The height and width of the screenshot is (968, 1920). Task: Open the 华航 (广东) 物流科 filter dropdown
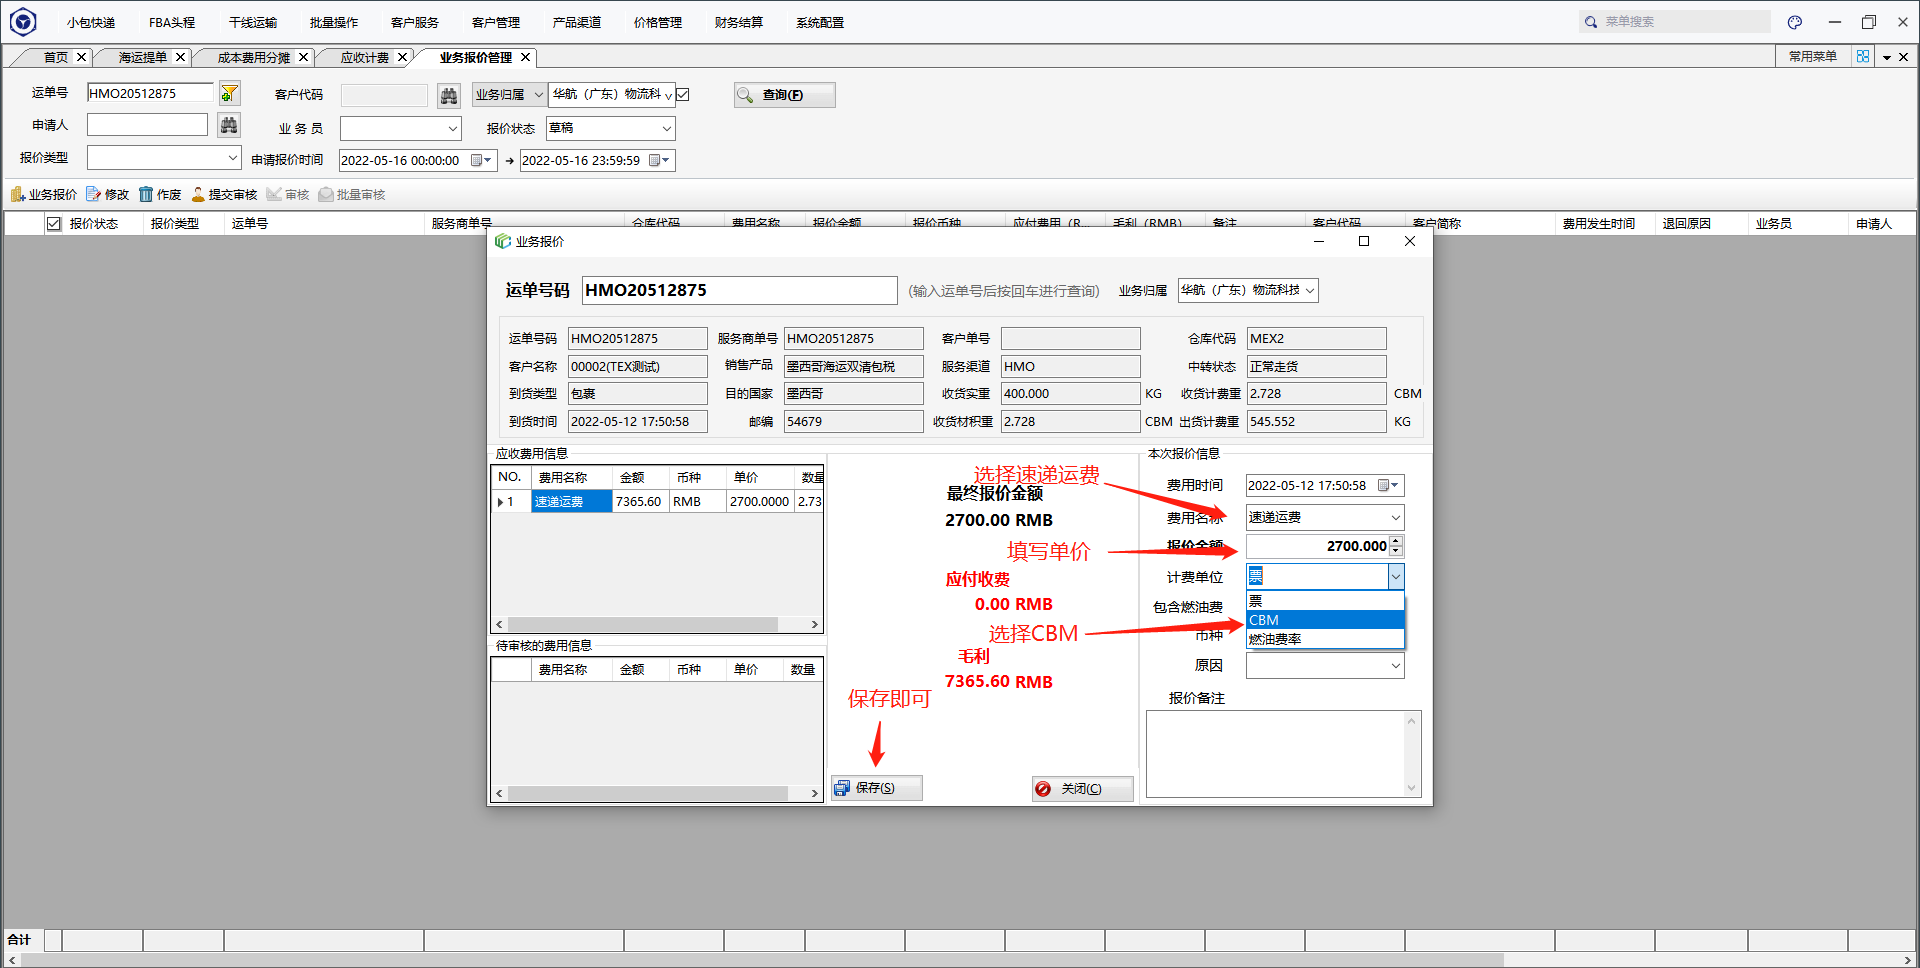click(668, 94)
